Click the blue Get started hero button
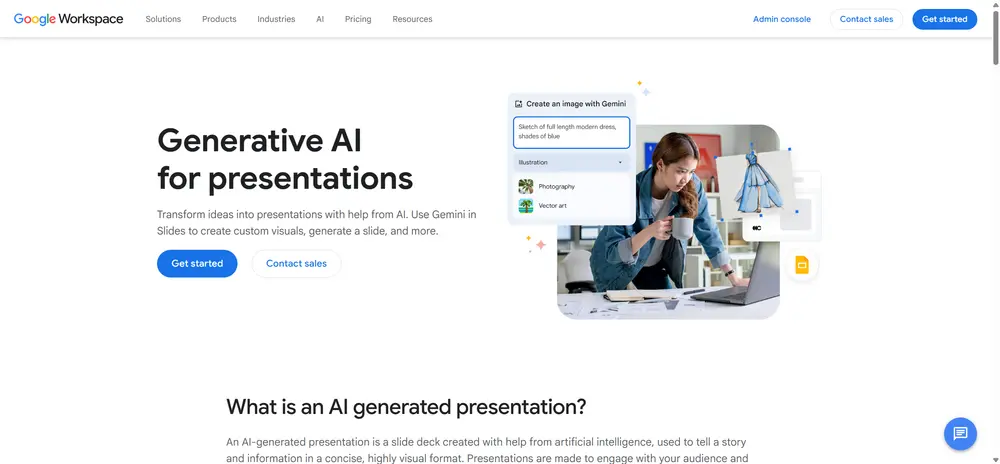This screenshot has height=464, width=1000. click(x=197, y=263)
